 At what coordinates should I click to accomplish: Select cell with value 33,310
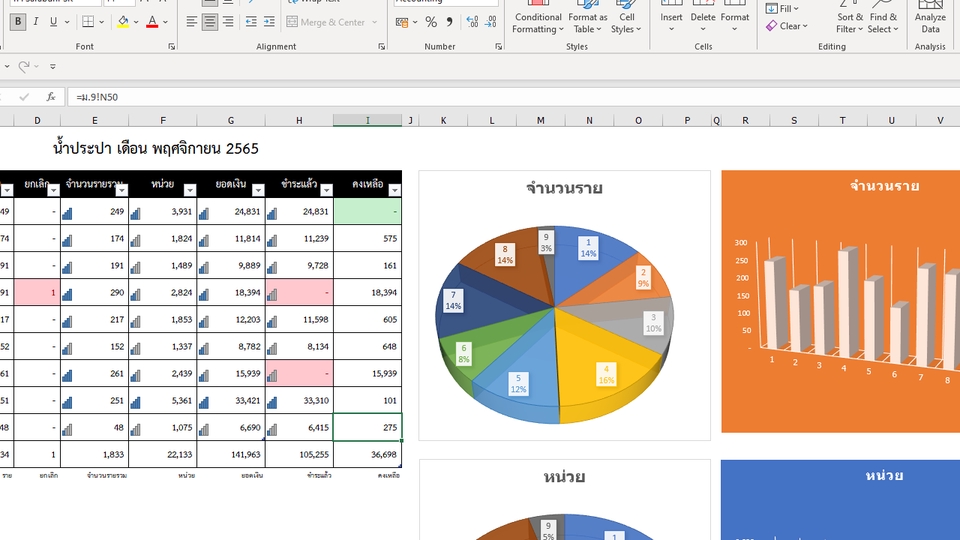point(299,400)
